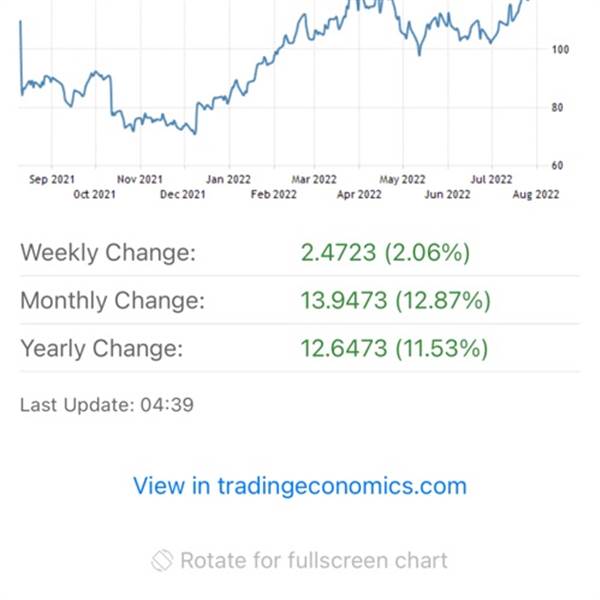Click the Aug 2022 axis label
The image size is (600, 600).
point(536,194)
